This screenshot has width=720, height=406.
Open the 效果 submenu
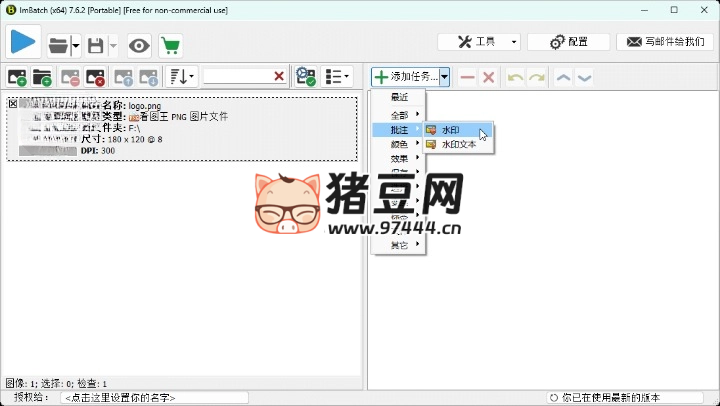click(x=399, y=158)
